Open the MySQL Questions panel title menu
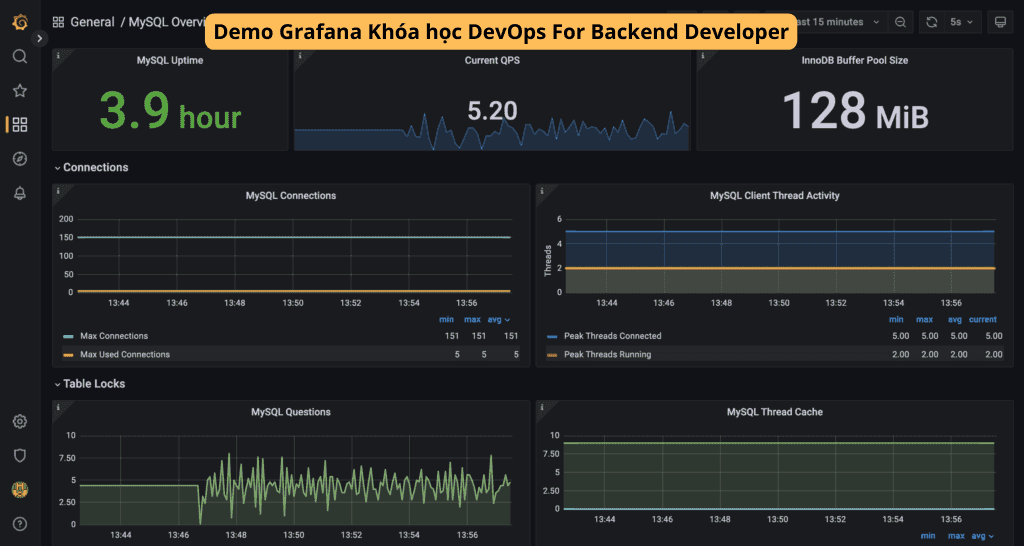 pyautogui.click(x=291, y=412)
